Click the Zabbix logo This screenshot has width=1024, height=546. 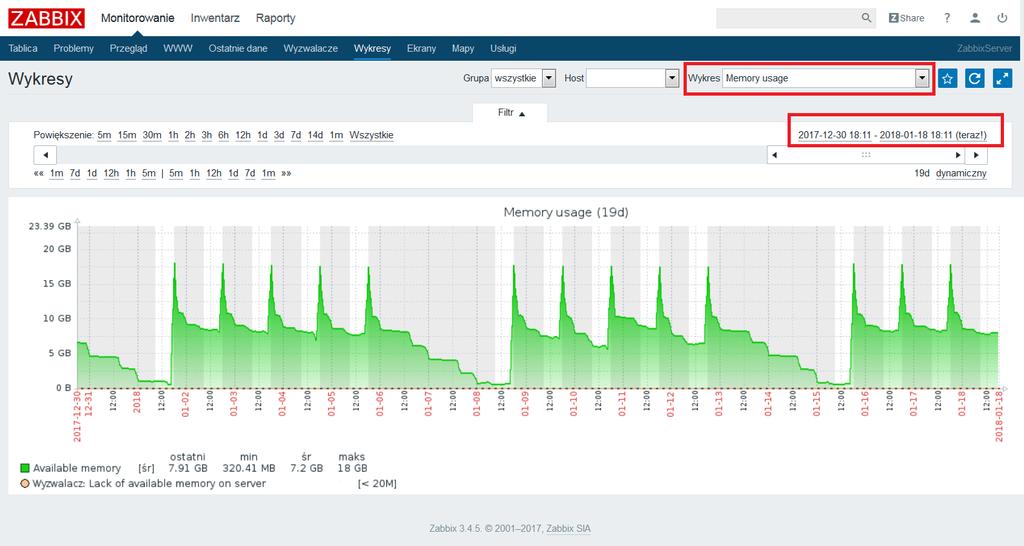tap(46, 18)
